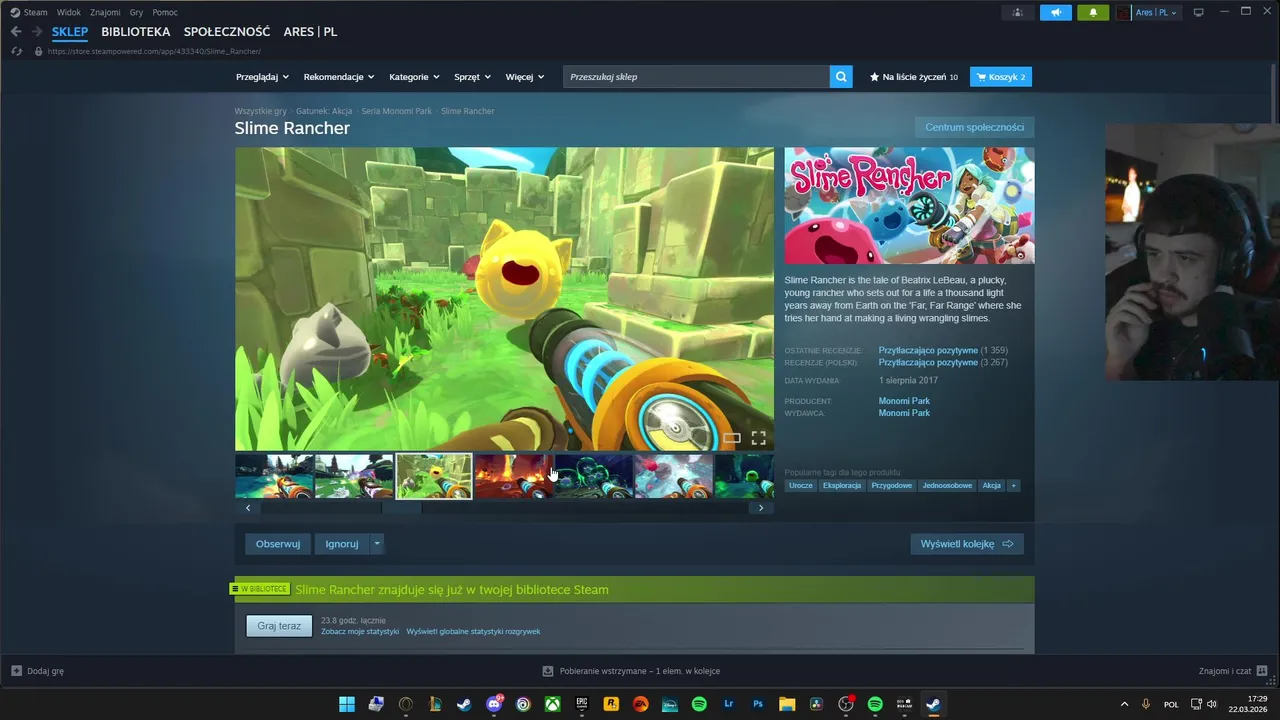Open the Widok menu
The width and height of the screenshot is (1280, 720).
[69, 12]
